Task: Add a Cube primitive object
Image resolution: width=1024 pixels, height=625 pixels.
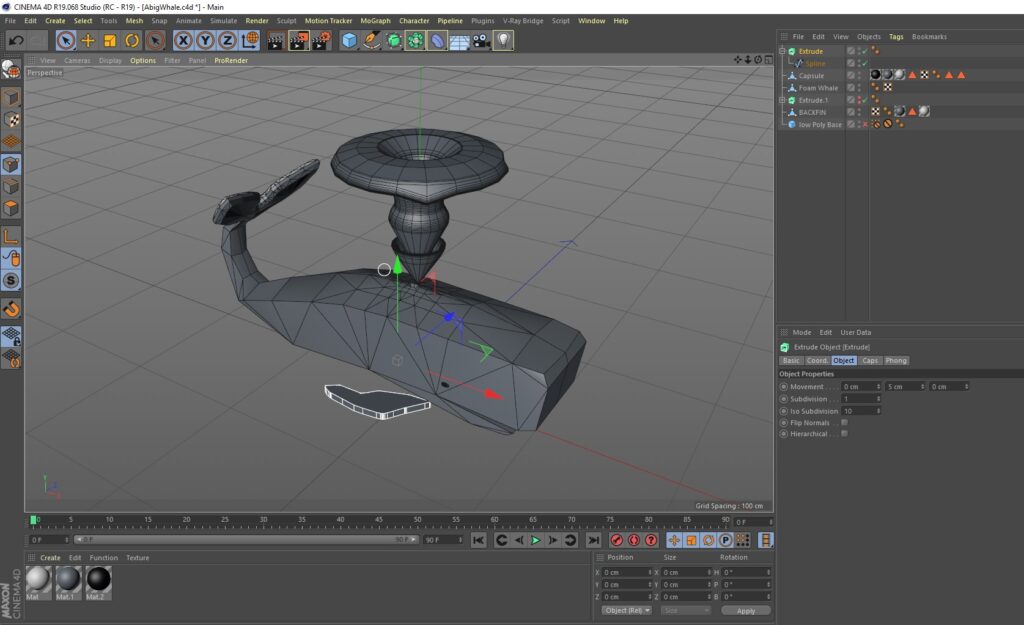Action: (x=349, y=40)
